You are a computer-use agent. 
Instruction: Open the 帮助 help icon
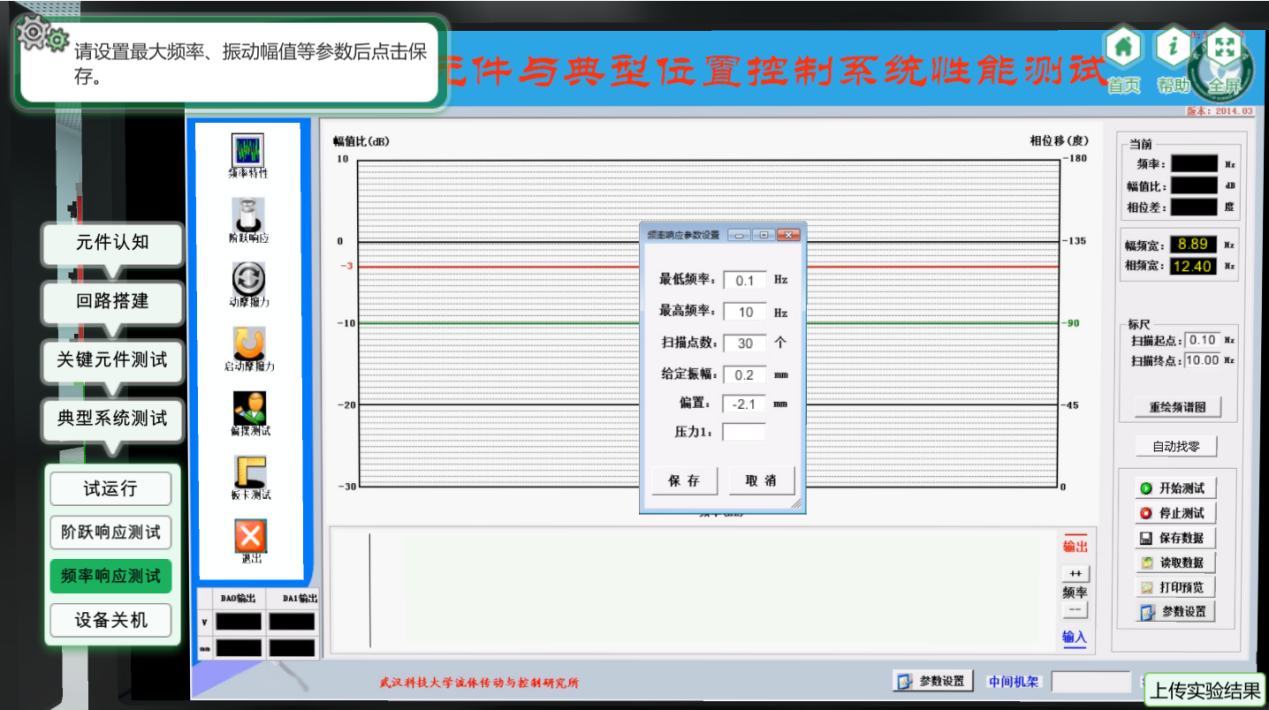click(1173, 49)
